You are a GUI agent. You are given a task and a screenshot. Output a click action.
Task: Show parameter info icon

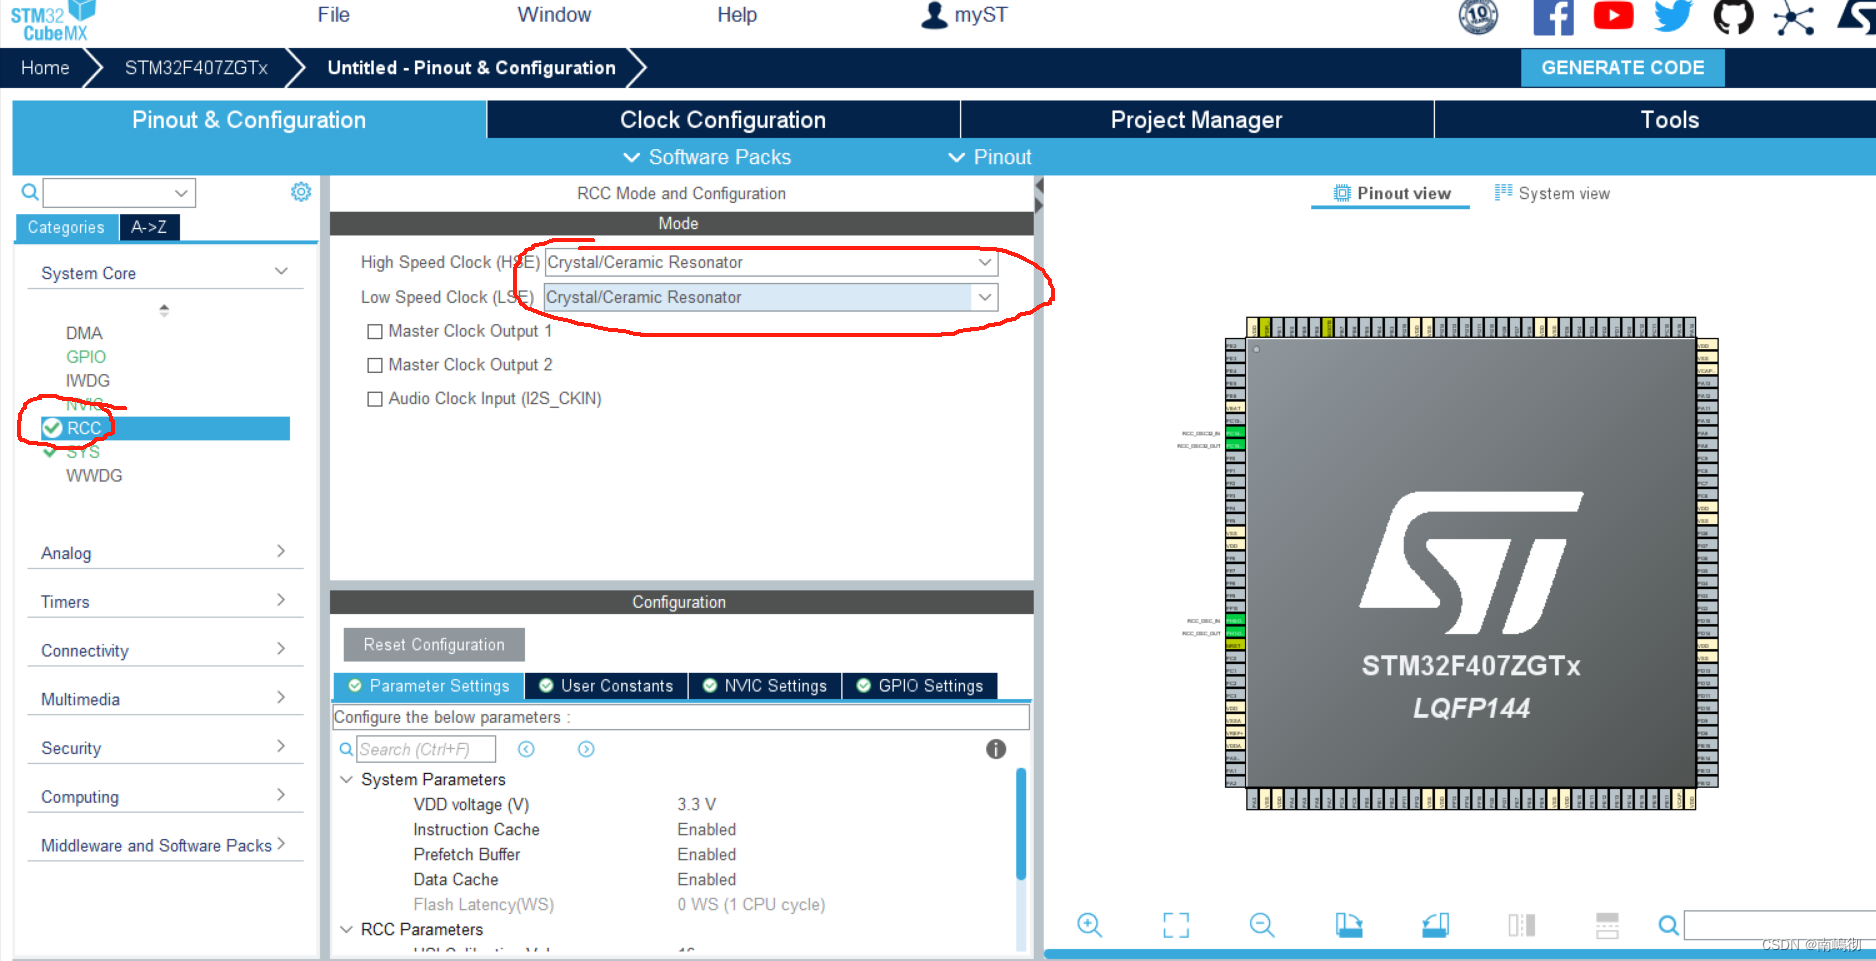coord(996,749)
